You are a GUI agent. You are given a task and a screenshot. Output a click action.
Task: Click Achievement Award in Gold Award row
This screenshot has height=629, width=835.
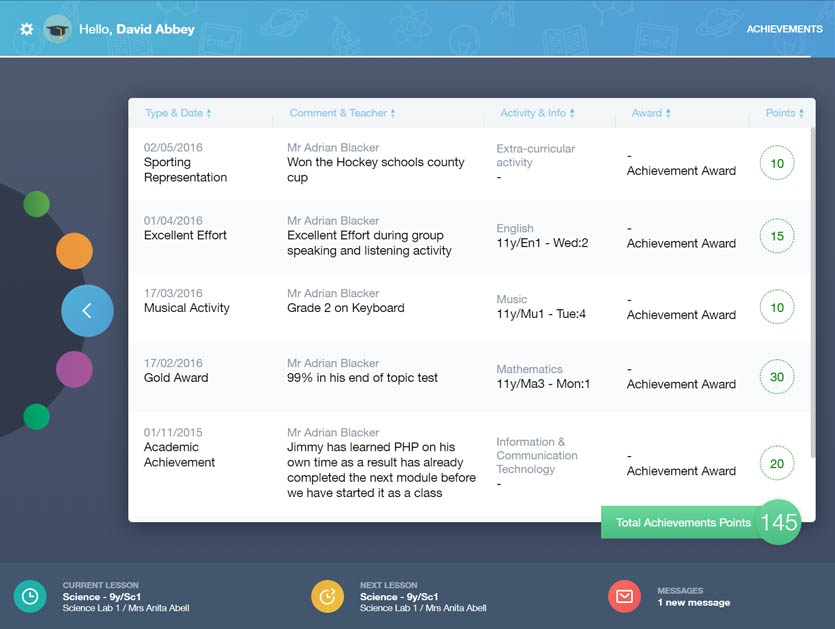point(681,384)
